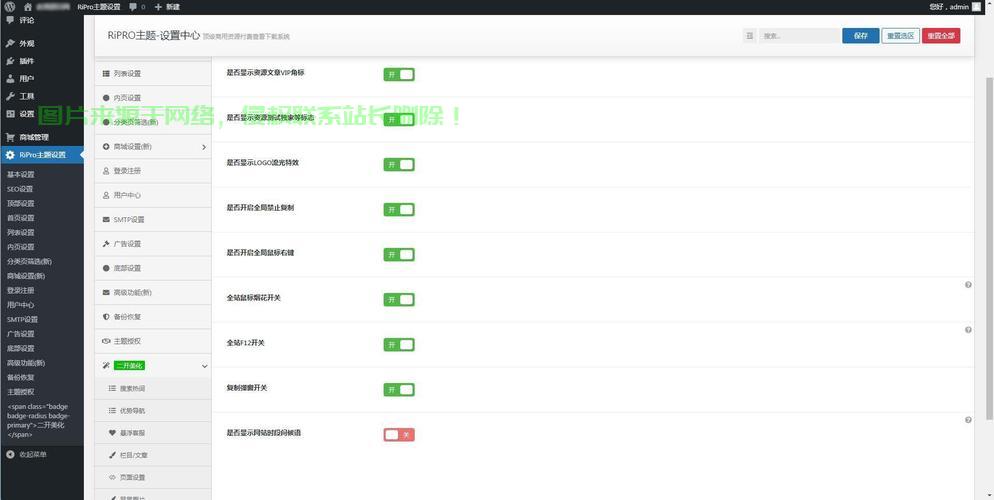Collapse the 二开美化 section
Image resolution: width=994 pixels, height=500 pixels.
pos(204,366)
